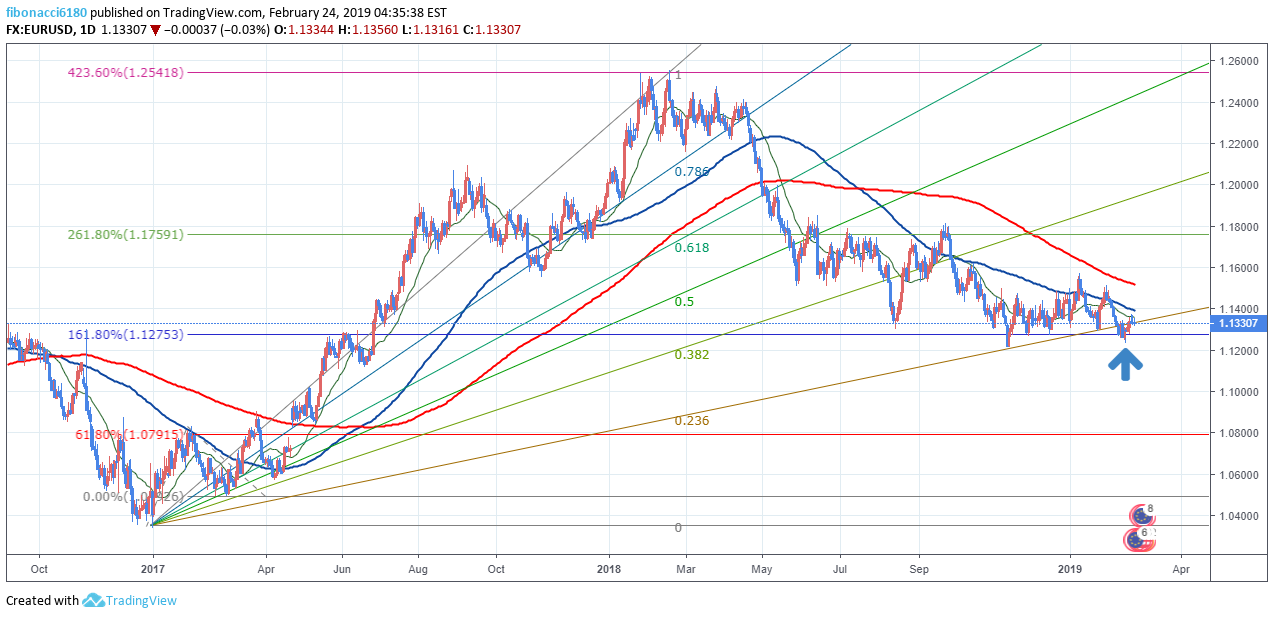Click the blue up arrow marker
Image resolution: width=1274 pixels, height=618 pixels.
click(1125, 366)
